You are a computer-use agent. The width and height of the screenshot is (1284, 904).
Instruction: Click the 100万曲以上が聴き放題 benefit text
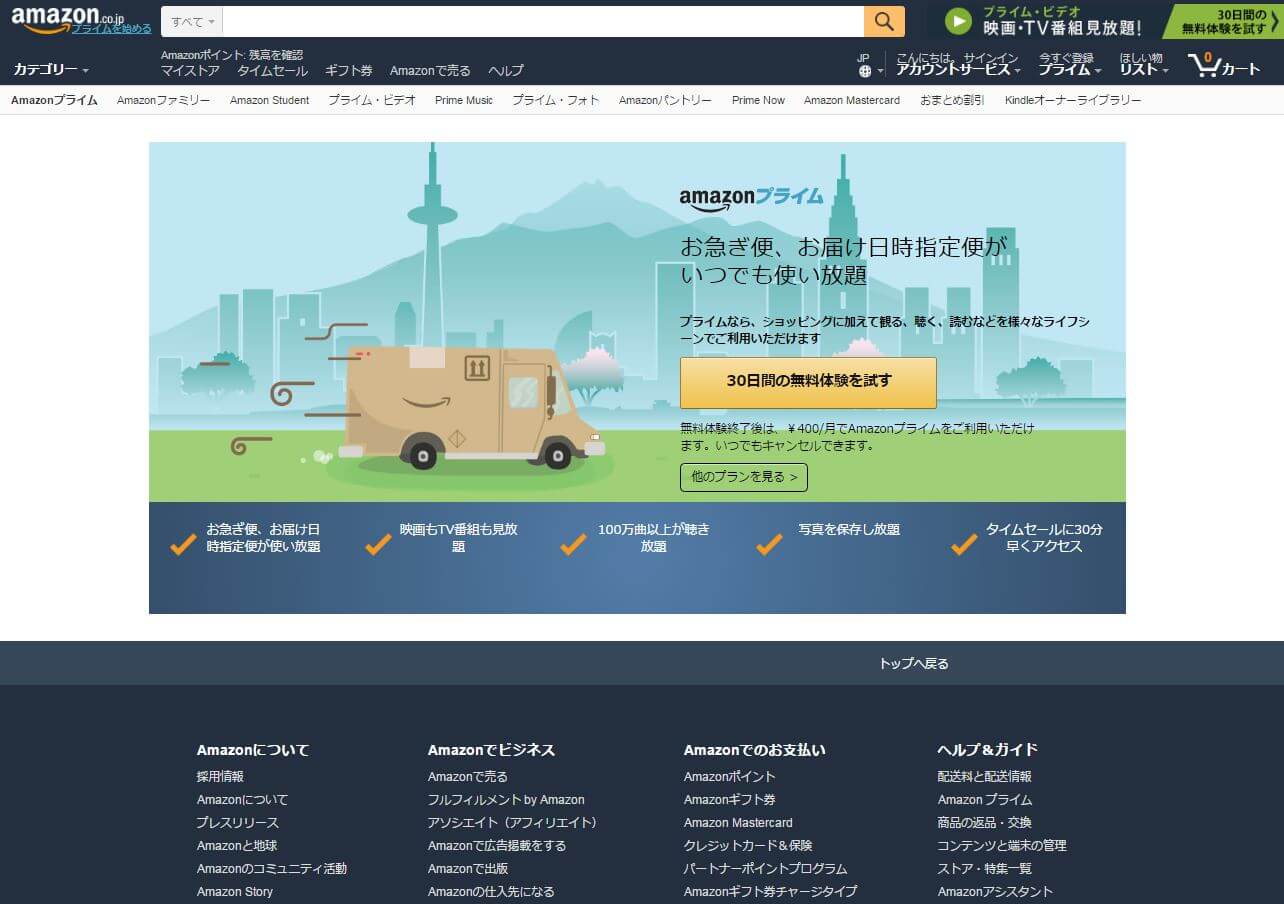[654, 538]
